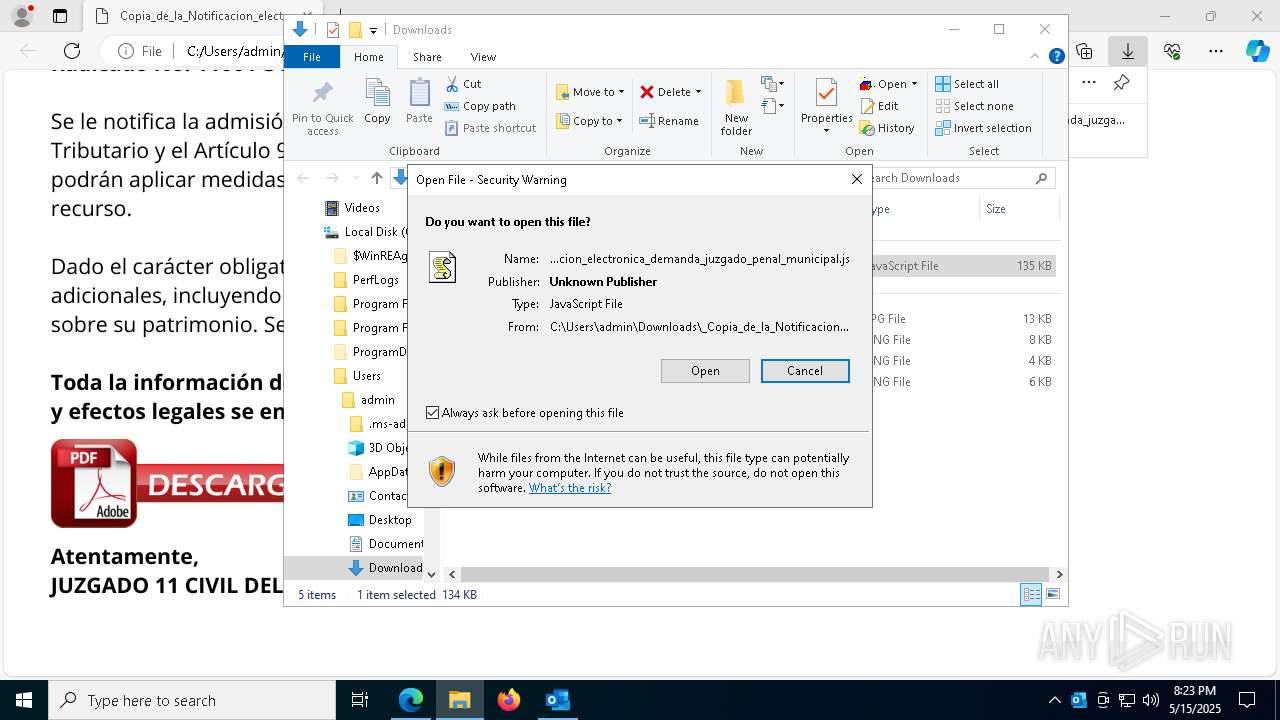This screenshot has height=720, width=1280.
Task: Click Paste shortcut in ribbon
Action: 491,128
